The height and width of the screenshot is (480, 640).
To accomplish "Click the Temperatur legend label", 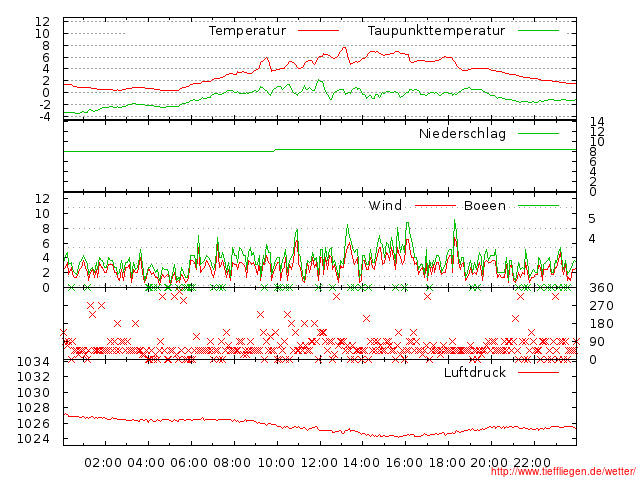I will pyautogui.click(x=248, y=31).
